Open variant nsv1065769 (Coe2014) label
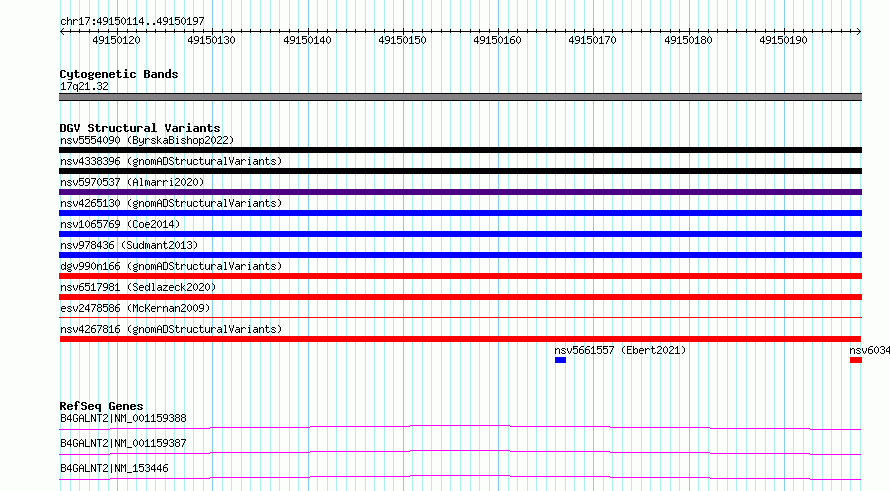 120,224
